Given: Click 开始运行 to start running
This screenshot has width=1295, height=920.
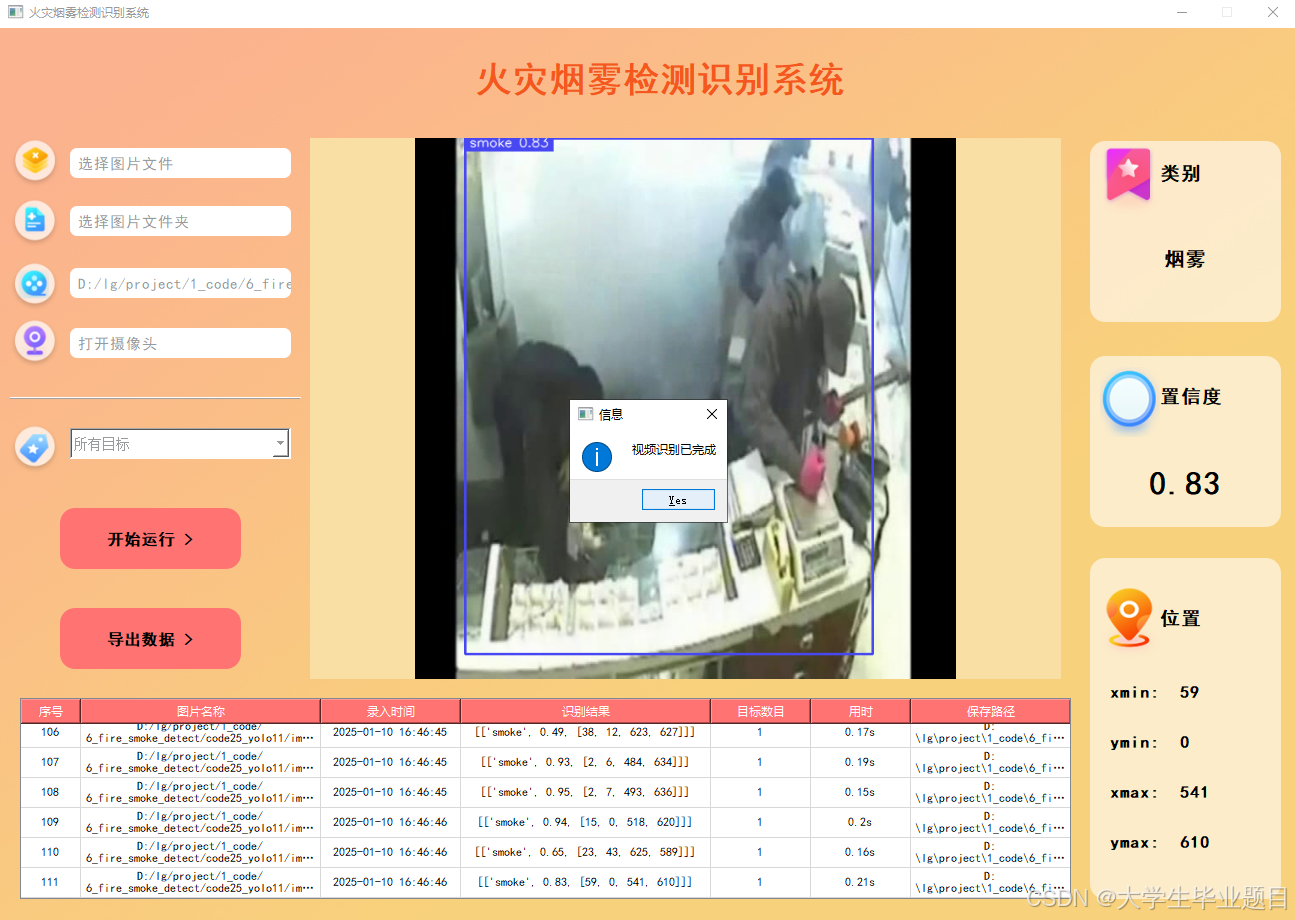Looking at the screenshot, I should pos(150,538).
